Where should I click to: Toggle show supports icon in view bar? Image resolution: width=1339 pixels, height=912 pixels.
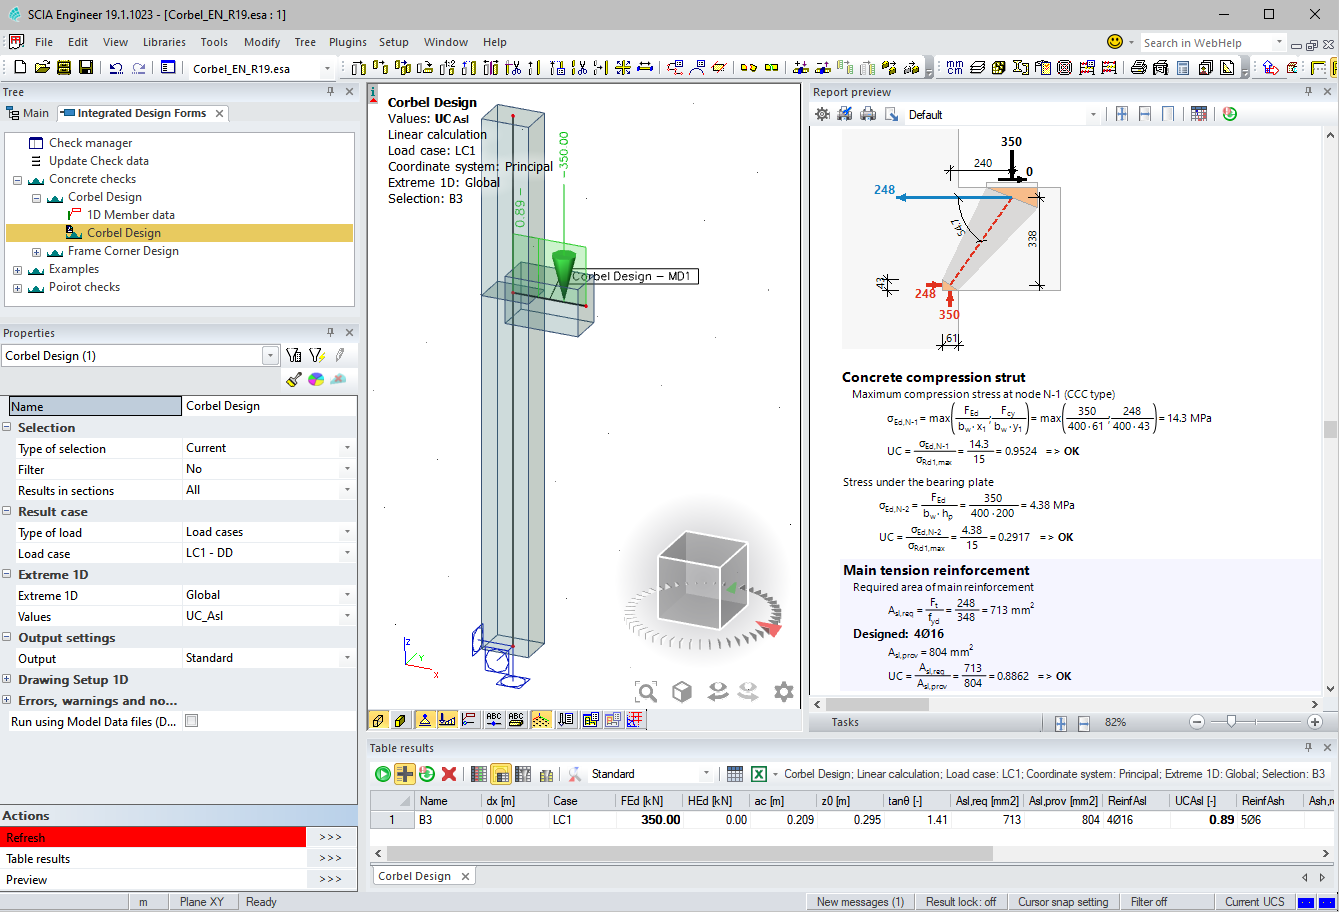point(424,719)
